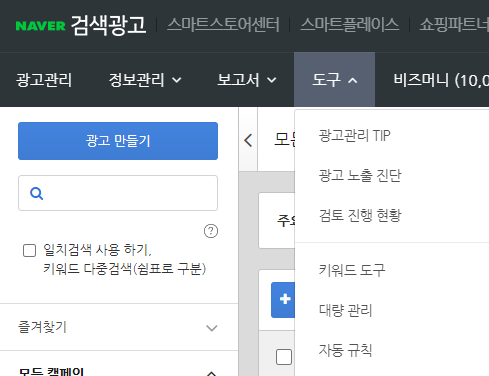Select 광고관리 TIP from dropdown
489x376 pixels.
point(354,136)
